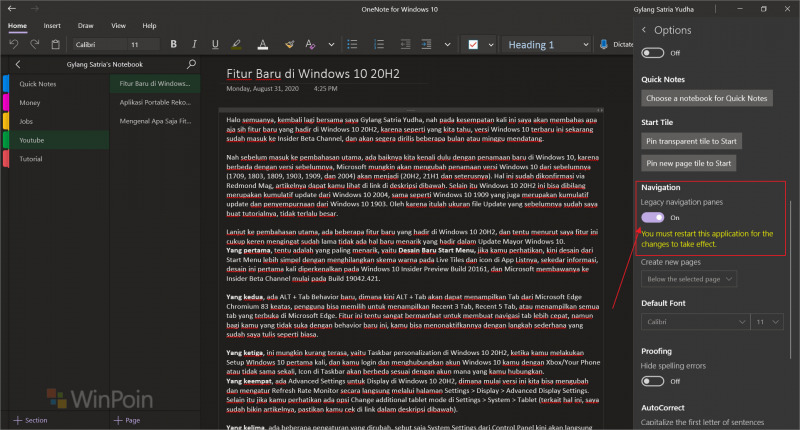
Task: Open page Aplikasi Portable Reko...
Action: 155,103
